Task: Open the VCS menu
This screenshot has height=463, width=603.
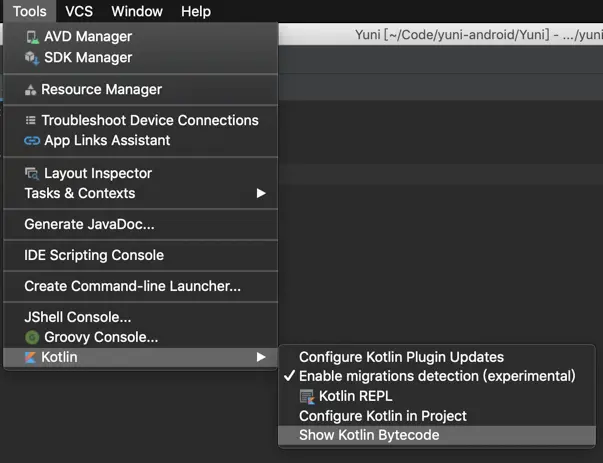Action: point(79,11)
